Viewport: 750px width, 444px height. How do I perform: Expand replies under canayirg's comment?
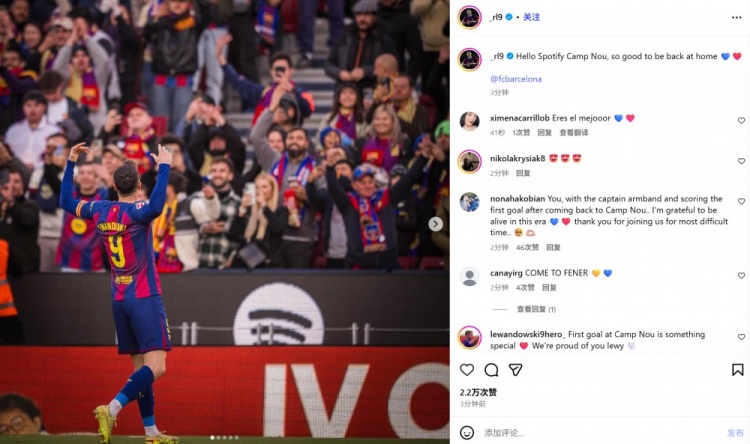pyautogui.click(x=536, y=309)
